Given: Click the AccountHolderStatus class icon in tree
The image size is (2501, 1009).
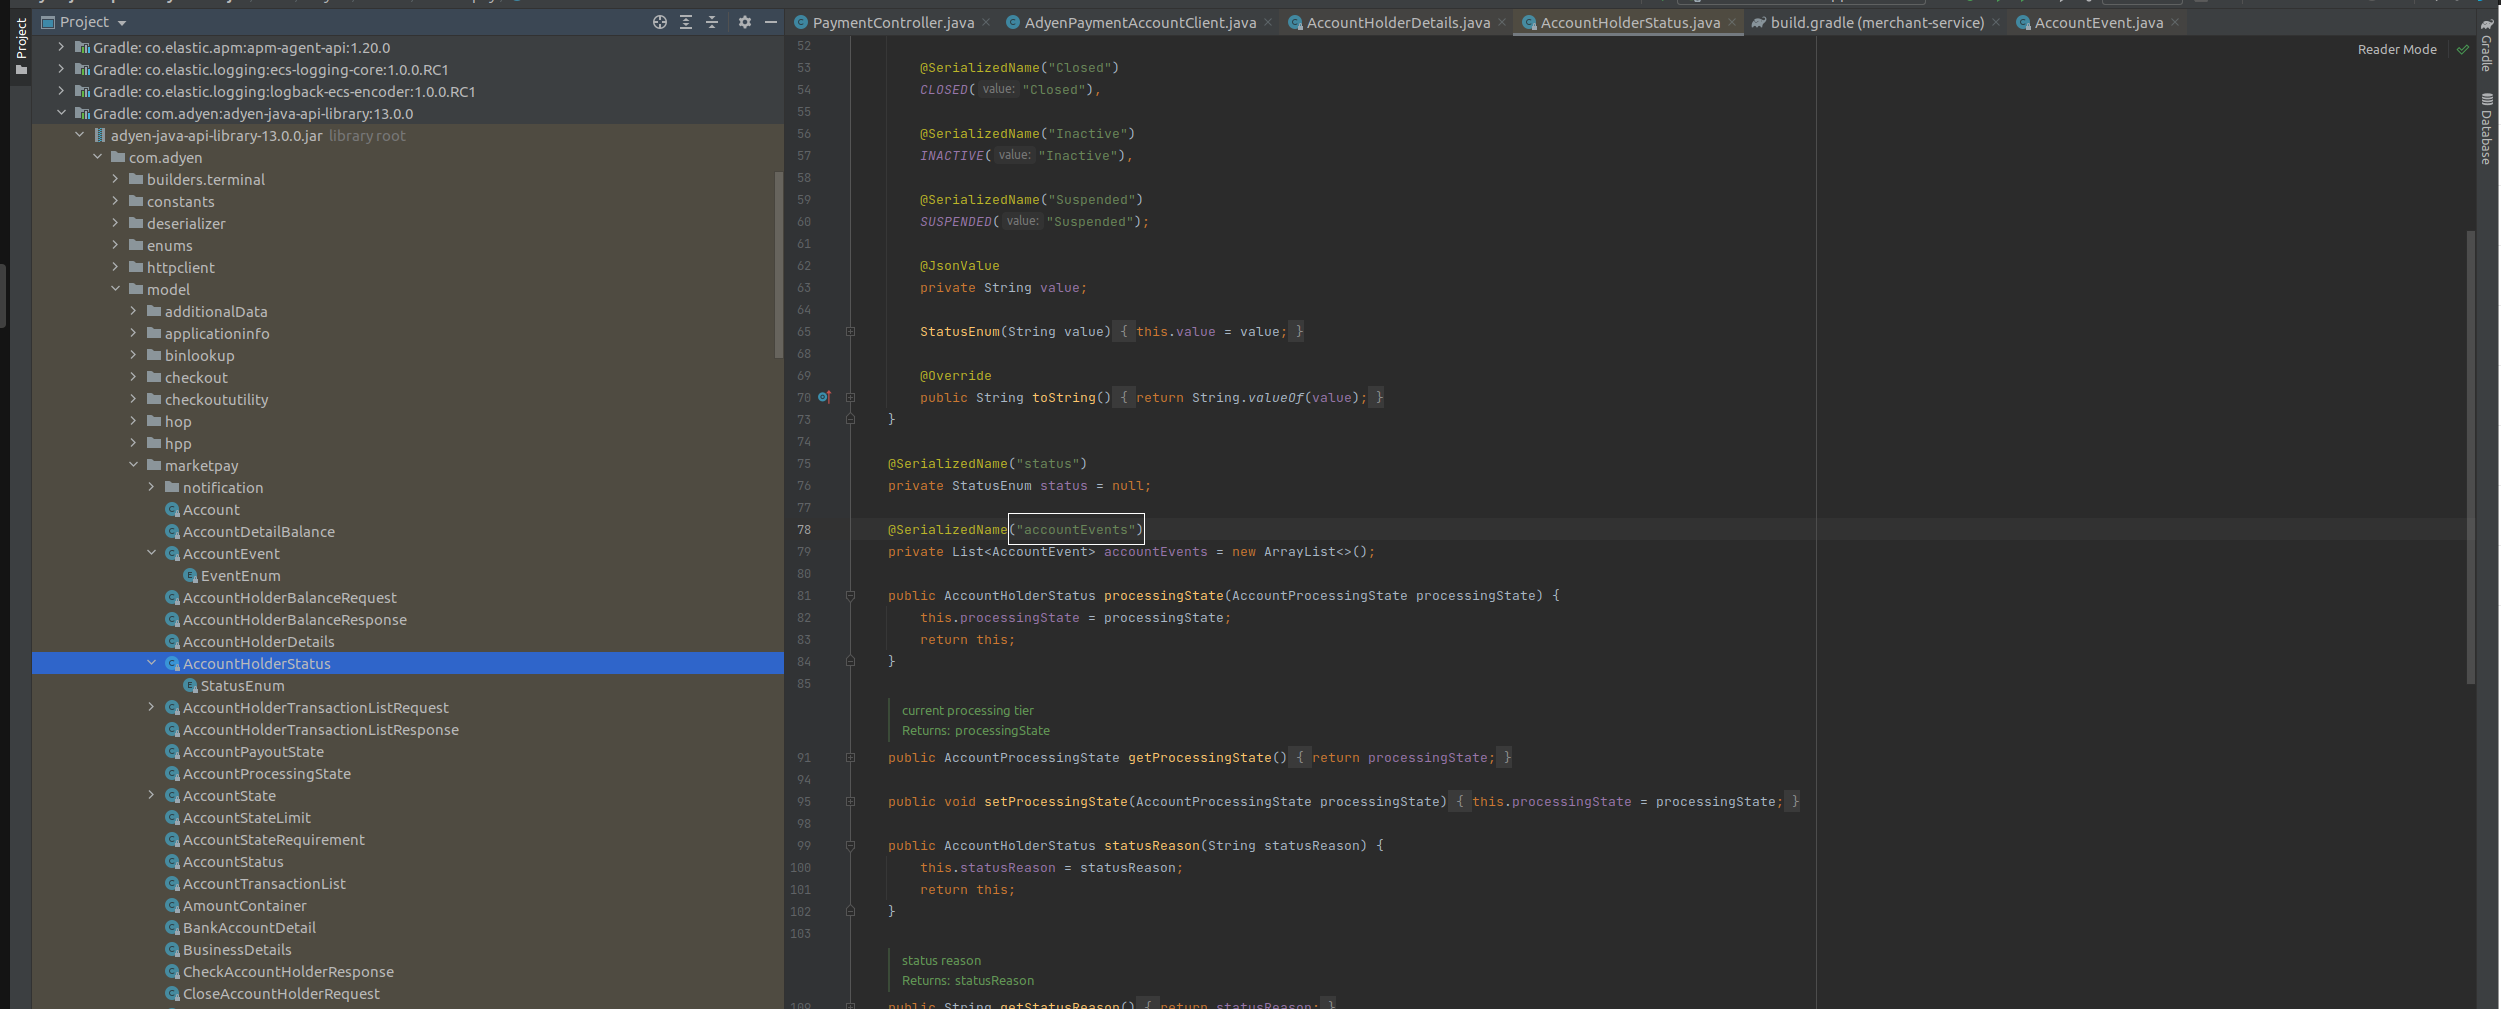Looking at the screenshot, I should [172, 663].
